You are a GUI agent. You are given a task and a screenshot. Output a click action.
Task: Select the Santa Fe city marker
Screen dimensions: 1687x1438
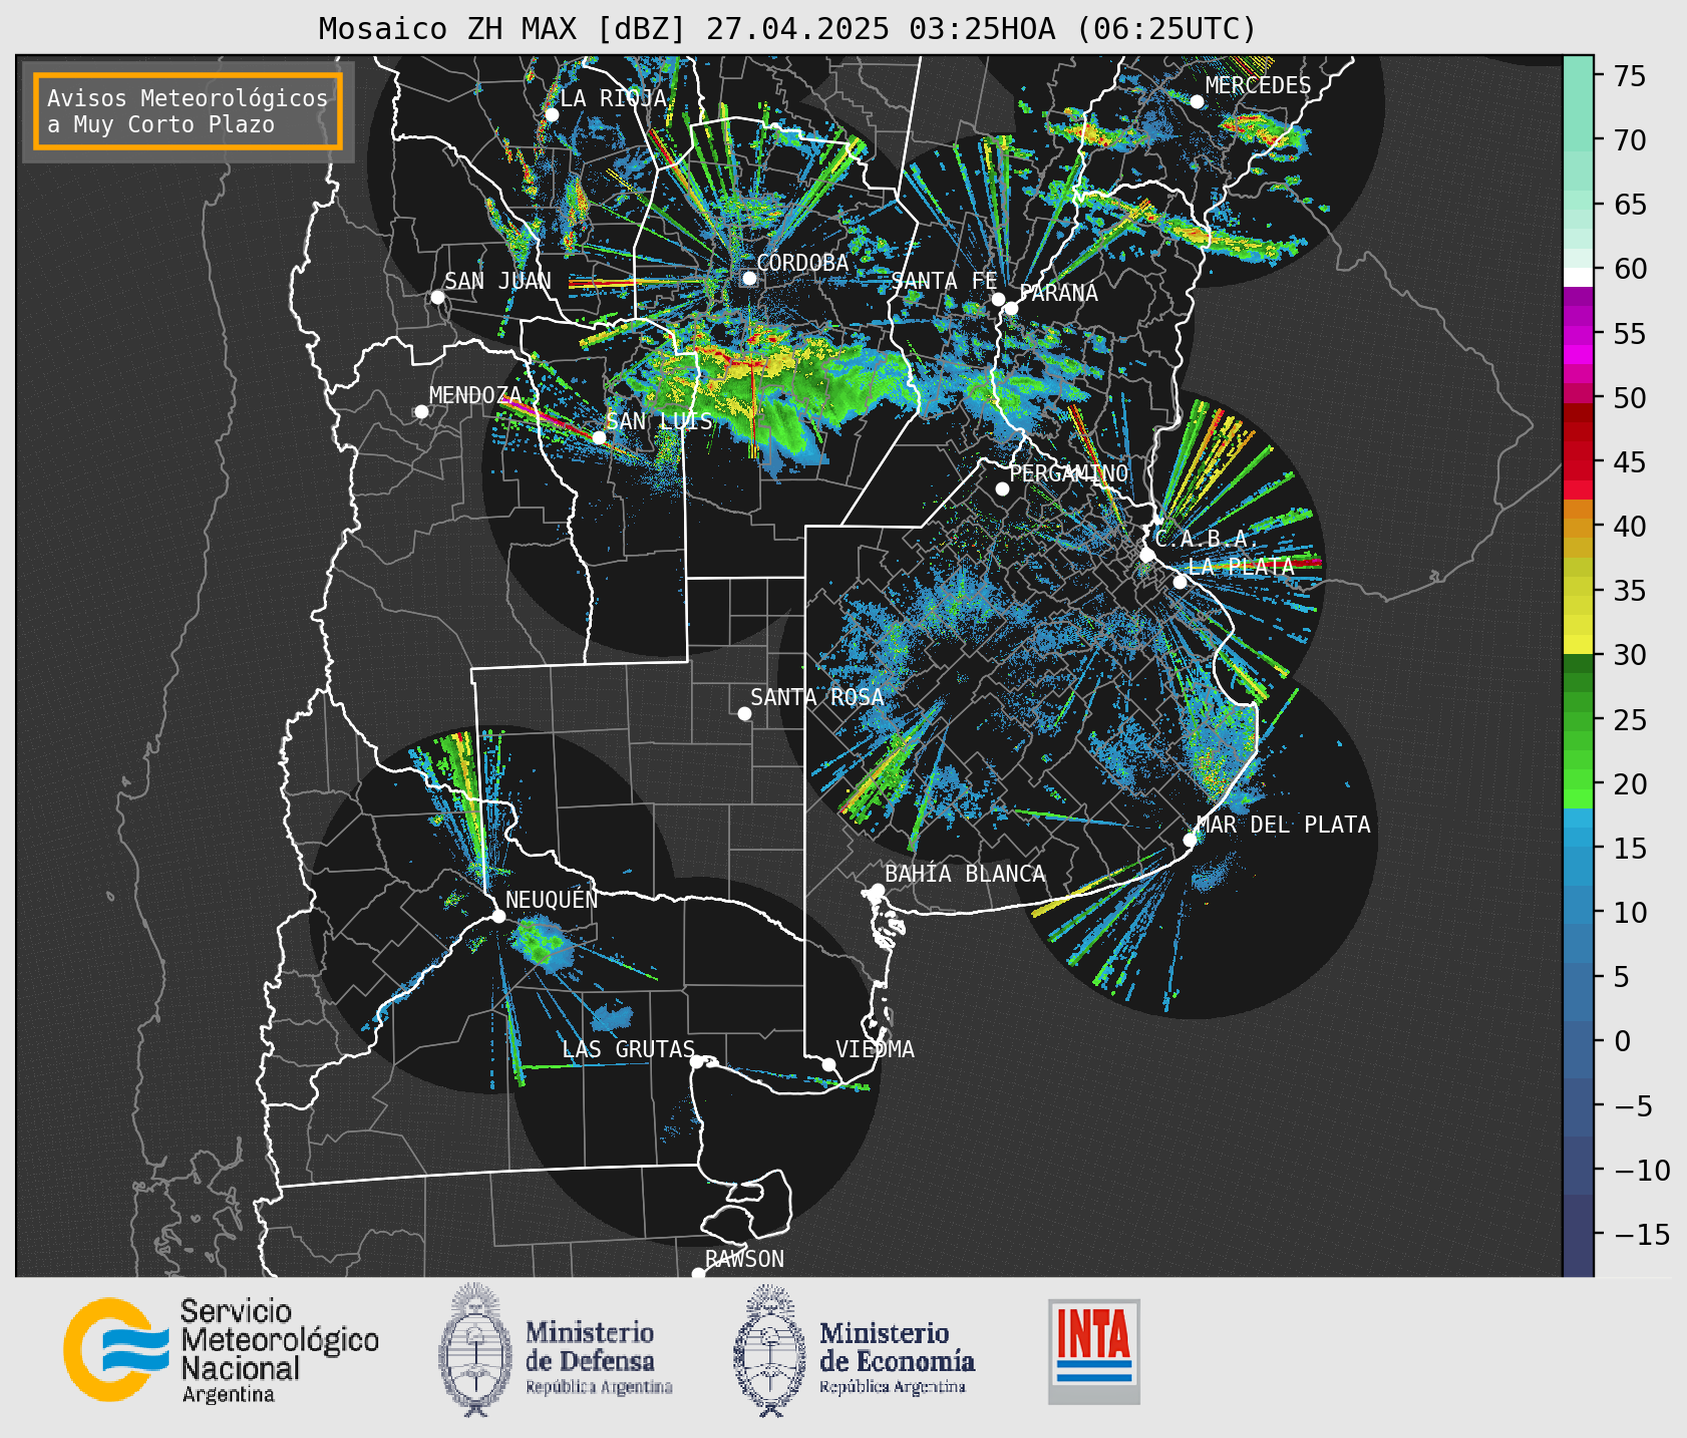(x=998, y=299)
